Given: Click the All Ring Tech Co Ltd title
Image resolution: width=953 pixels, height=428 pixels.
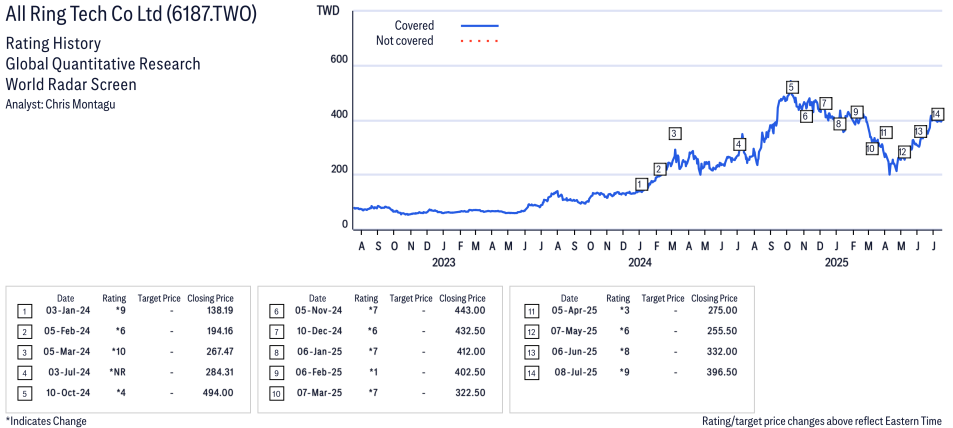Looking at the screenshot, I should click(131, 15).
